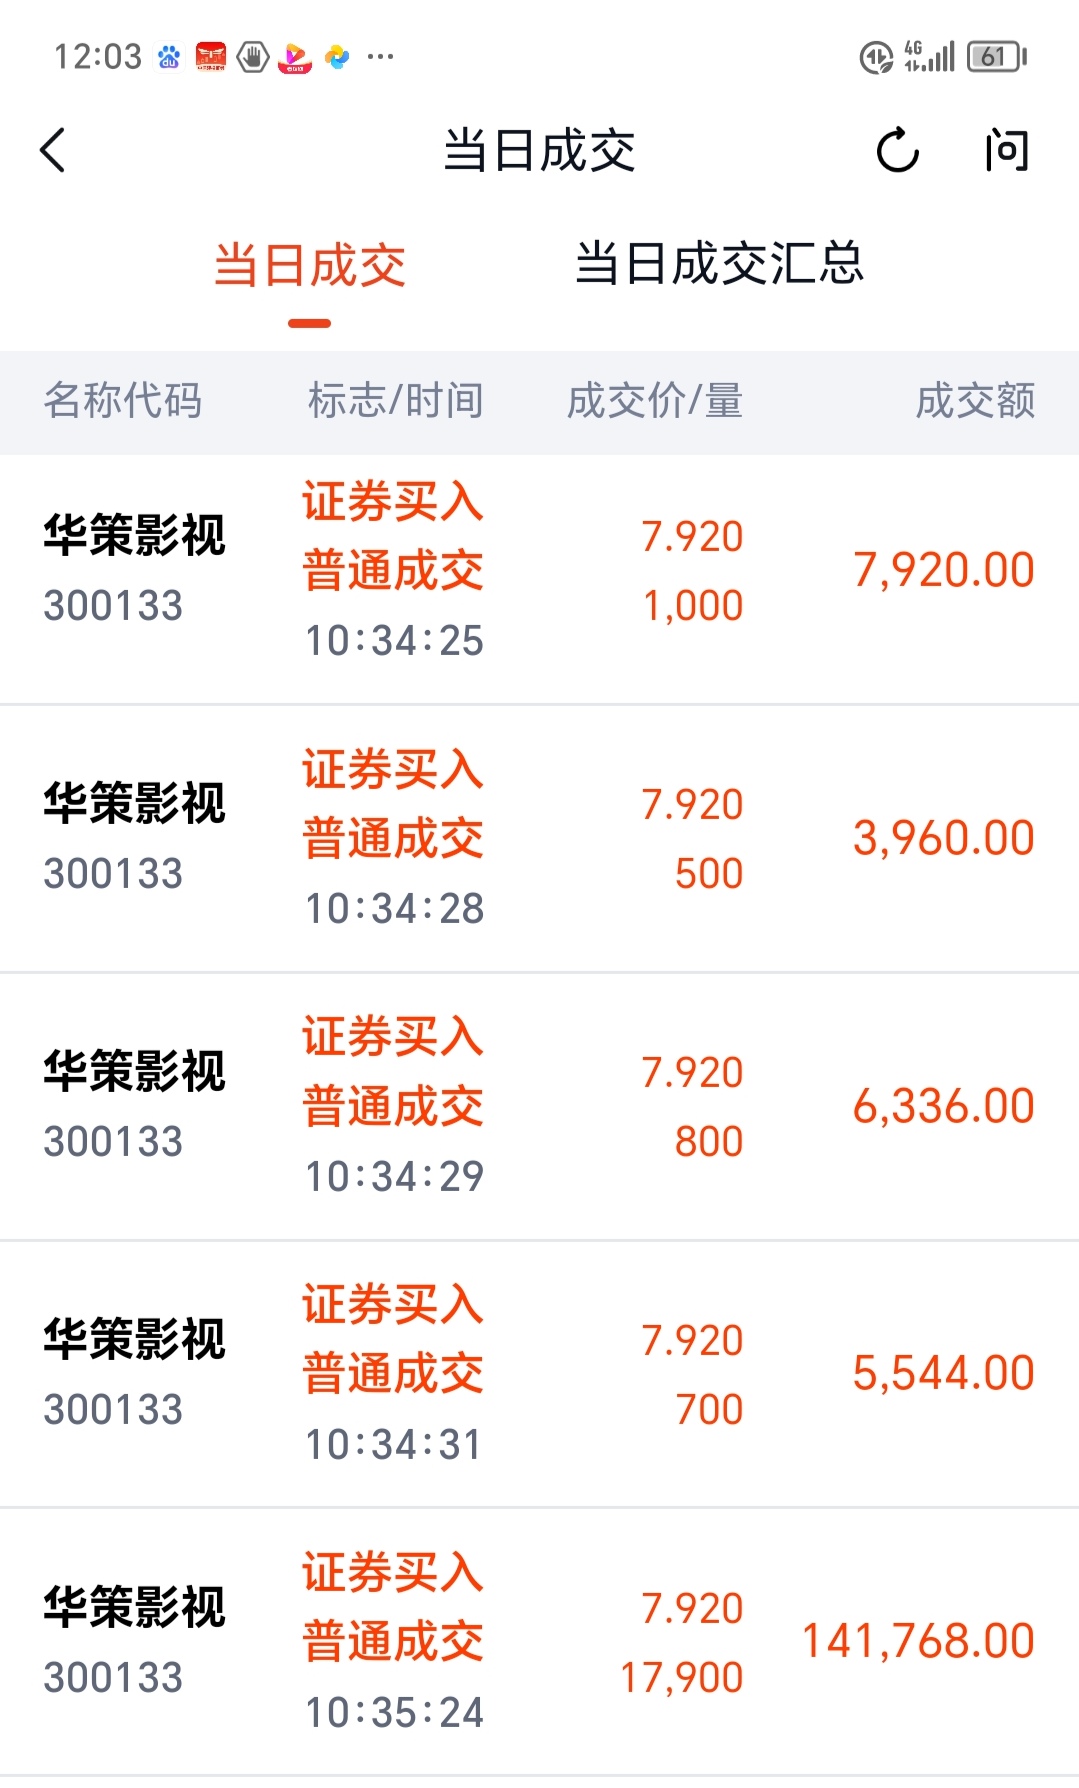Open the 问 help button
This screenshot has height=1788, width=1079.
pos(1006,151)
